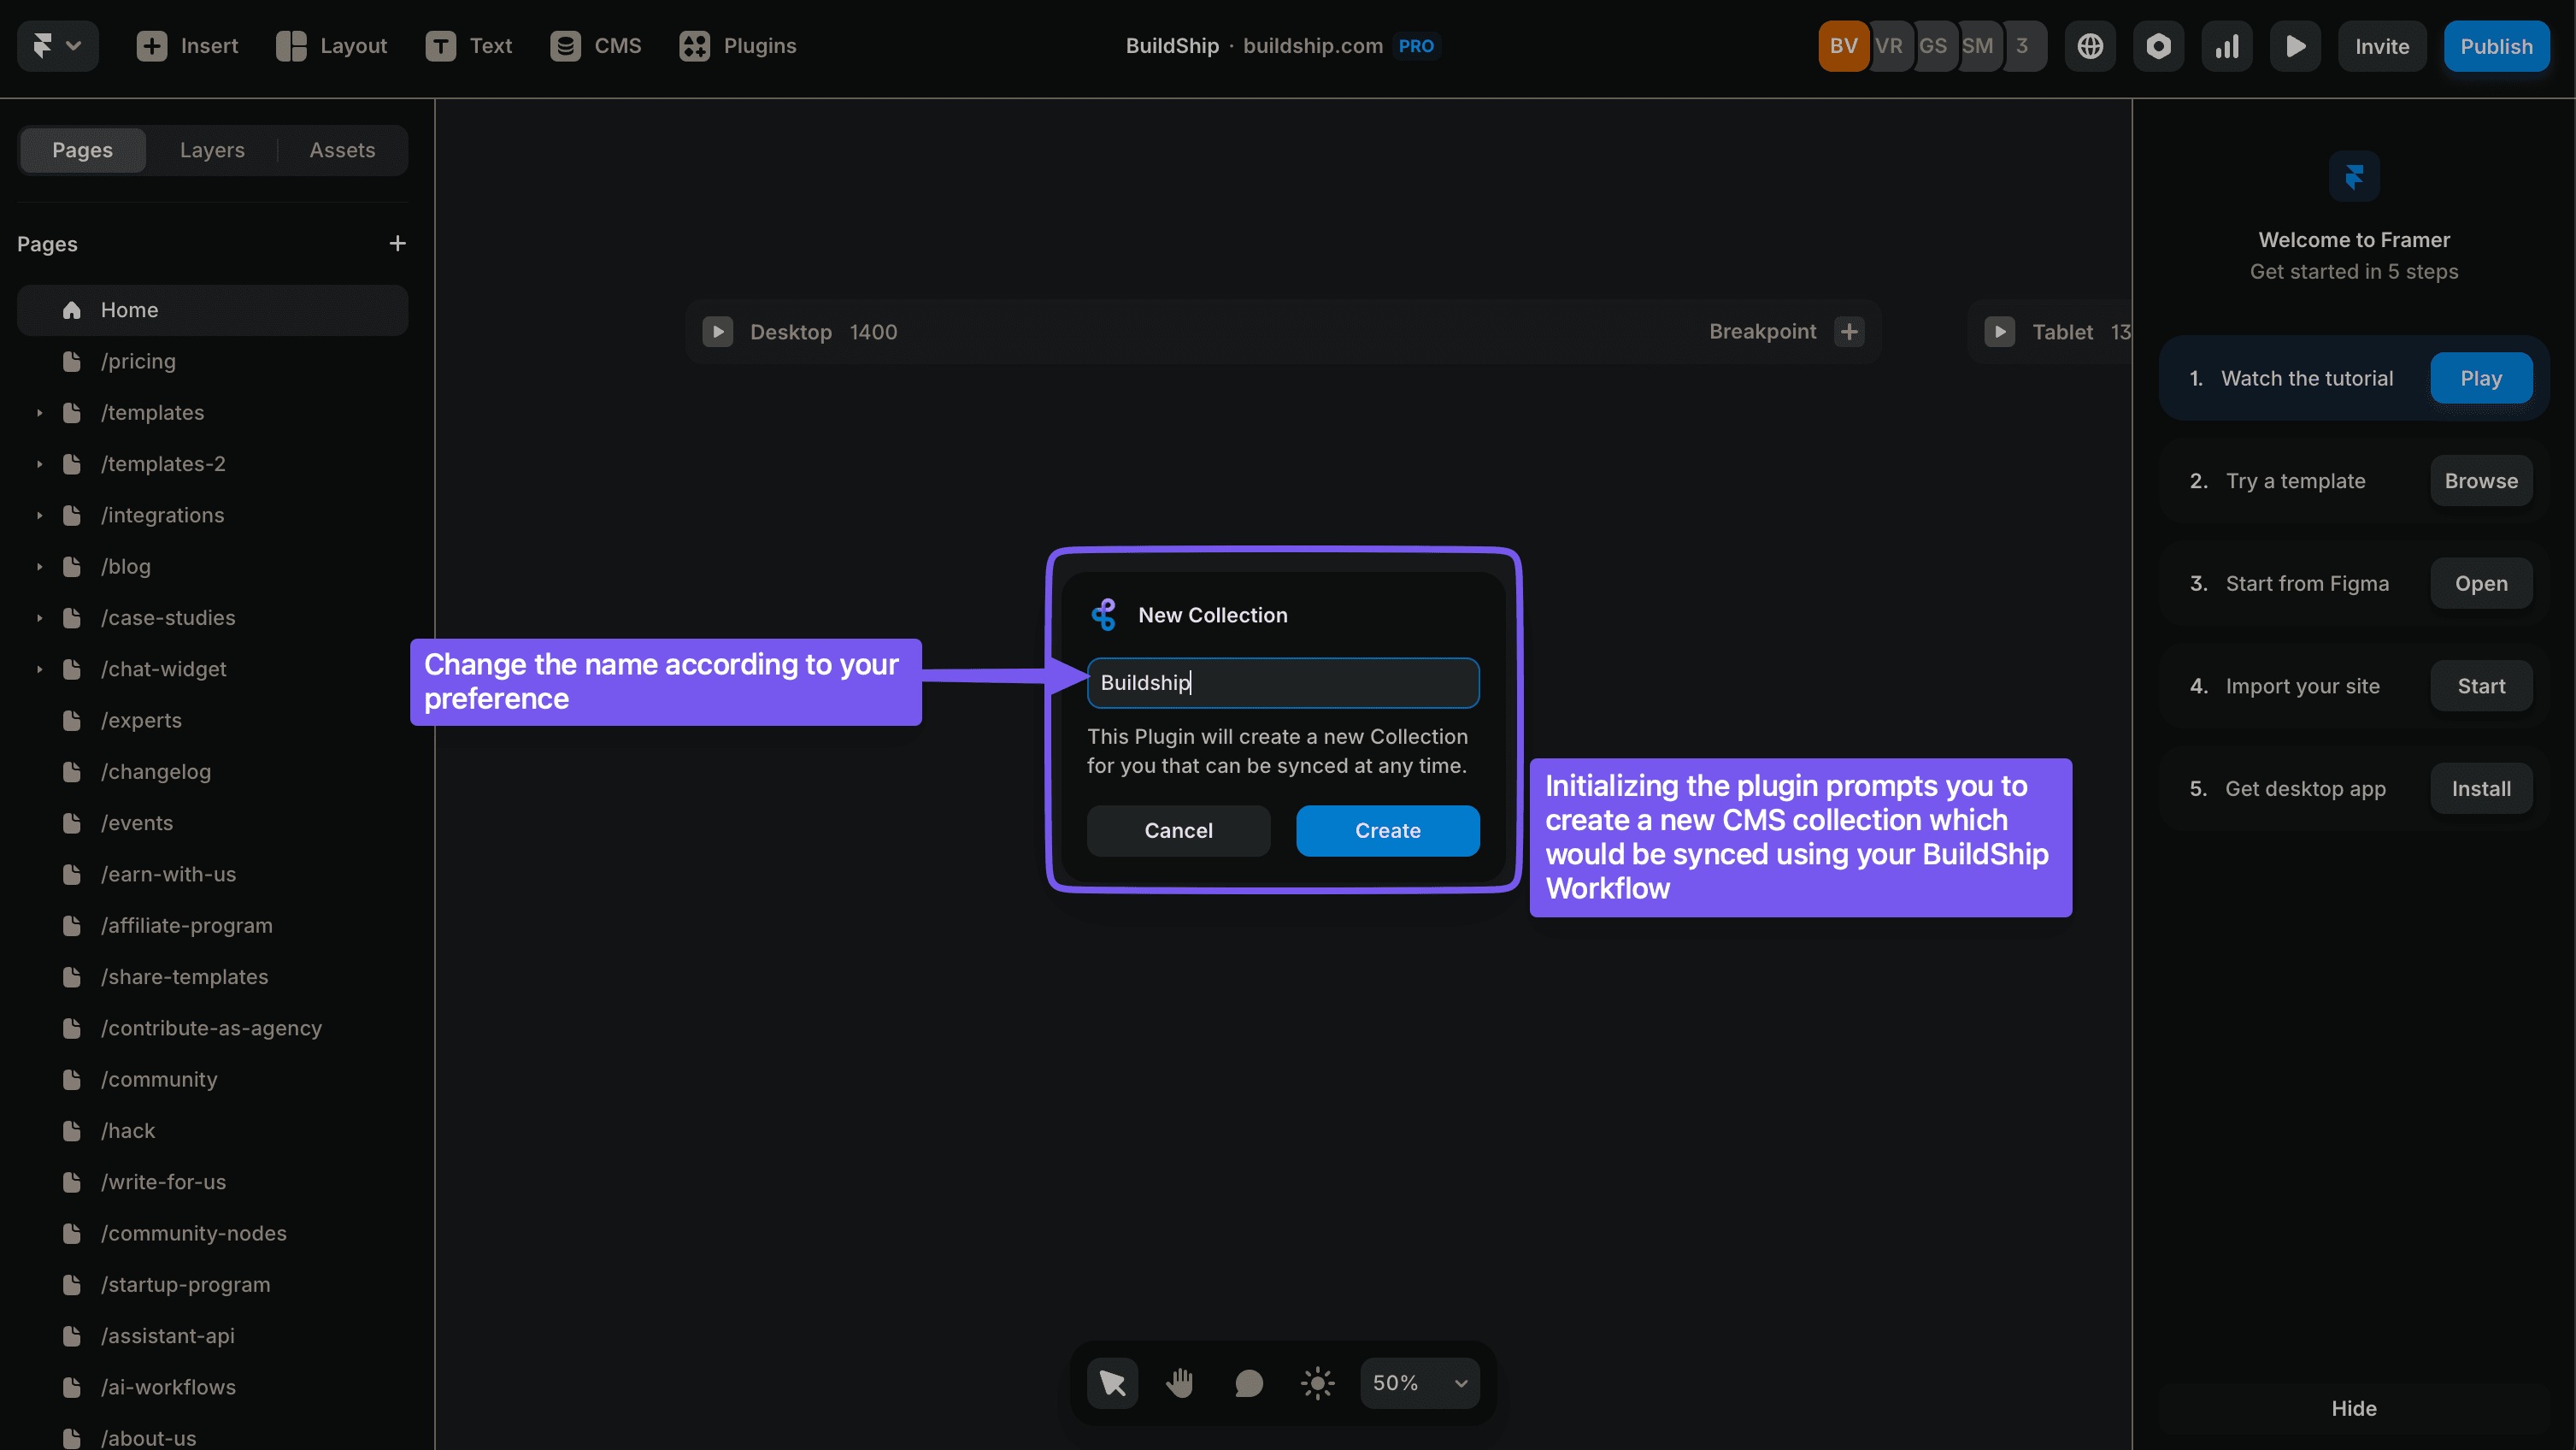Play the Tablet breakpoint preview
Image resolution: width=2576 pixels, height=1450 pixels.
click(1999, 332)
